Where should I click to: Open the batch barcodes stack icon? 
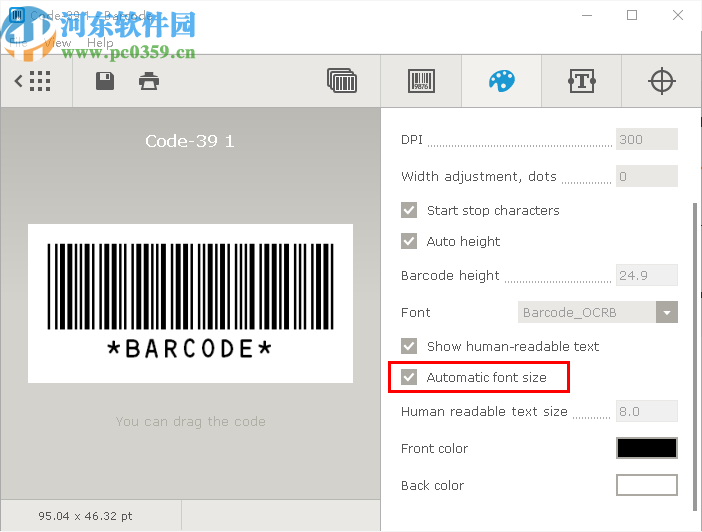(x=342, y=81)
